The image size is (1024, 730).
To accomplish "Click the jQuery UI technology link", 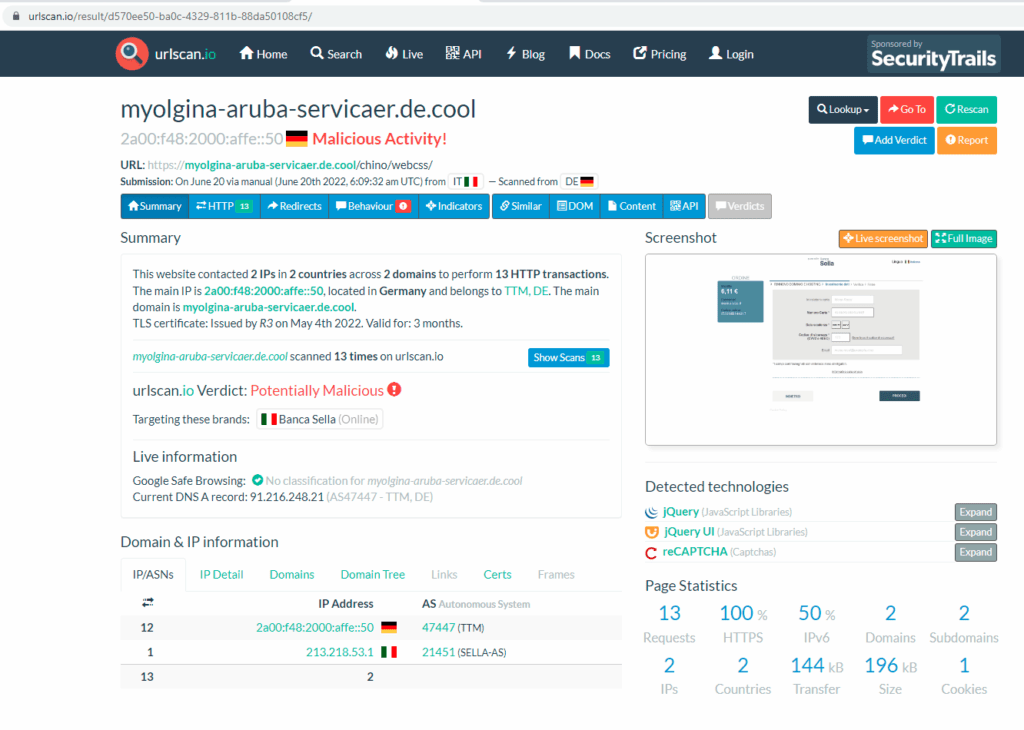I will [689, 532].
